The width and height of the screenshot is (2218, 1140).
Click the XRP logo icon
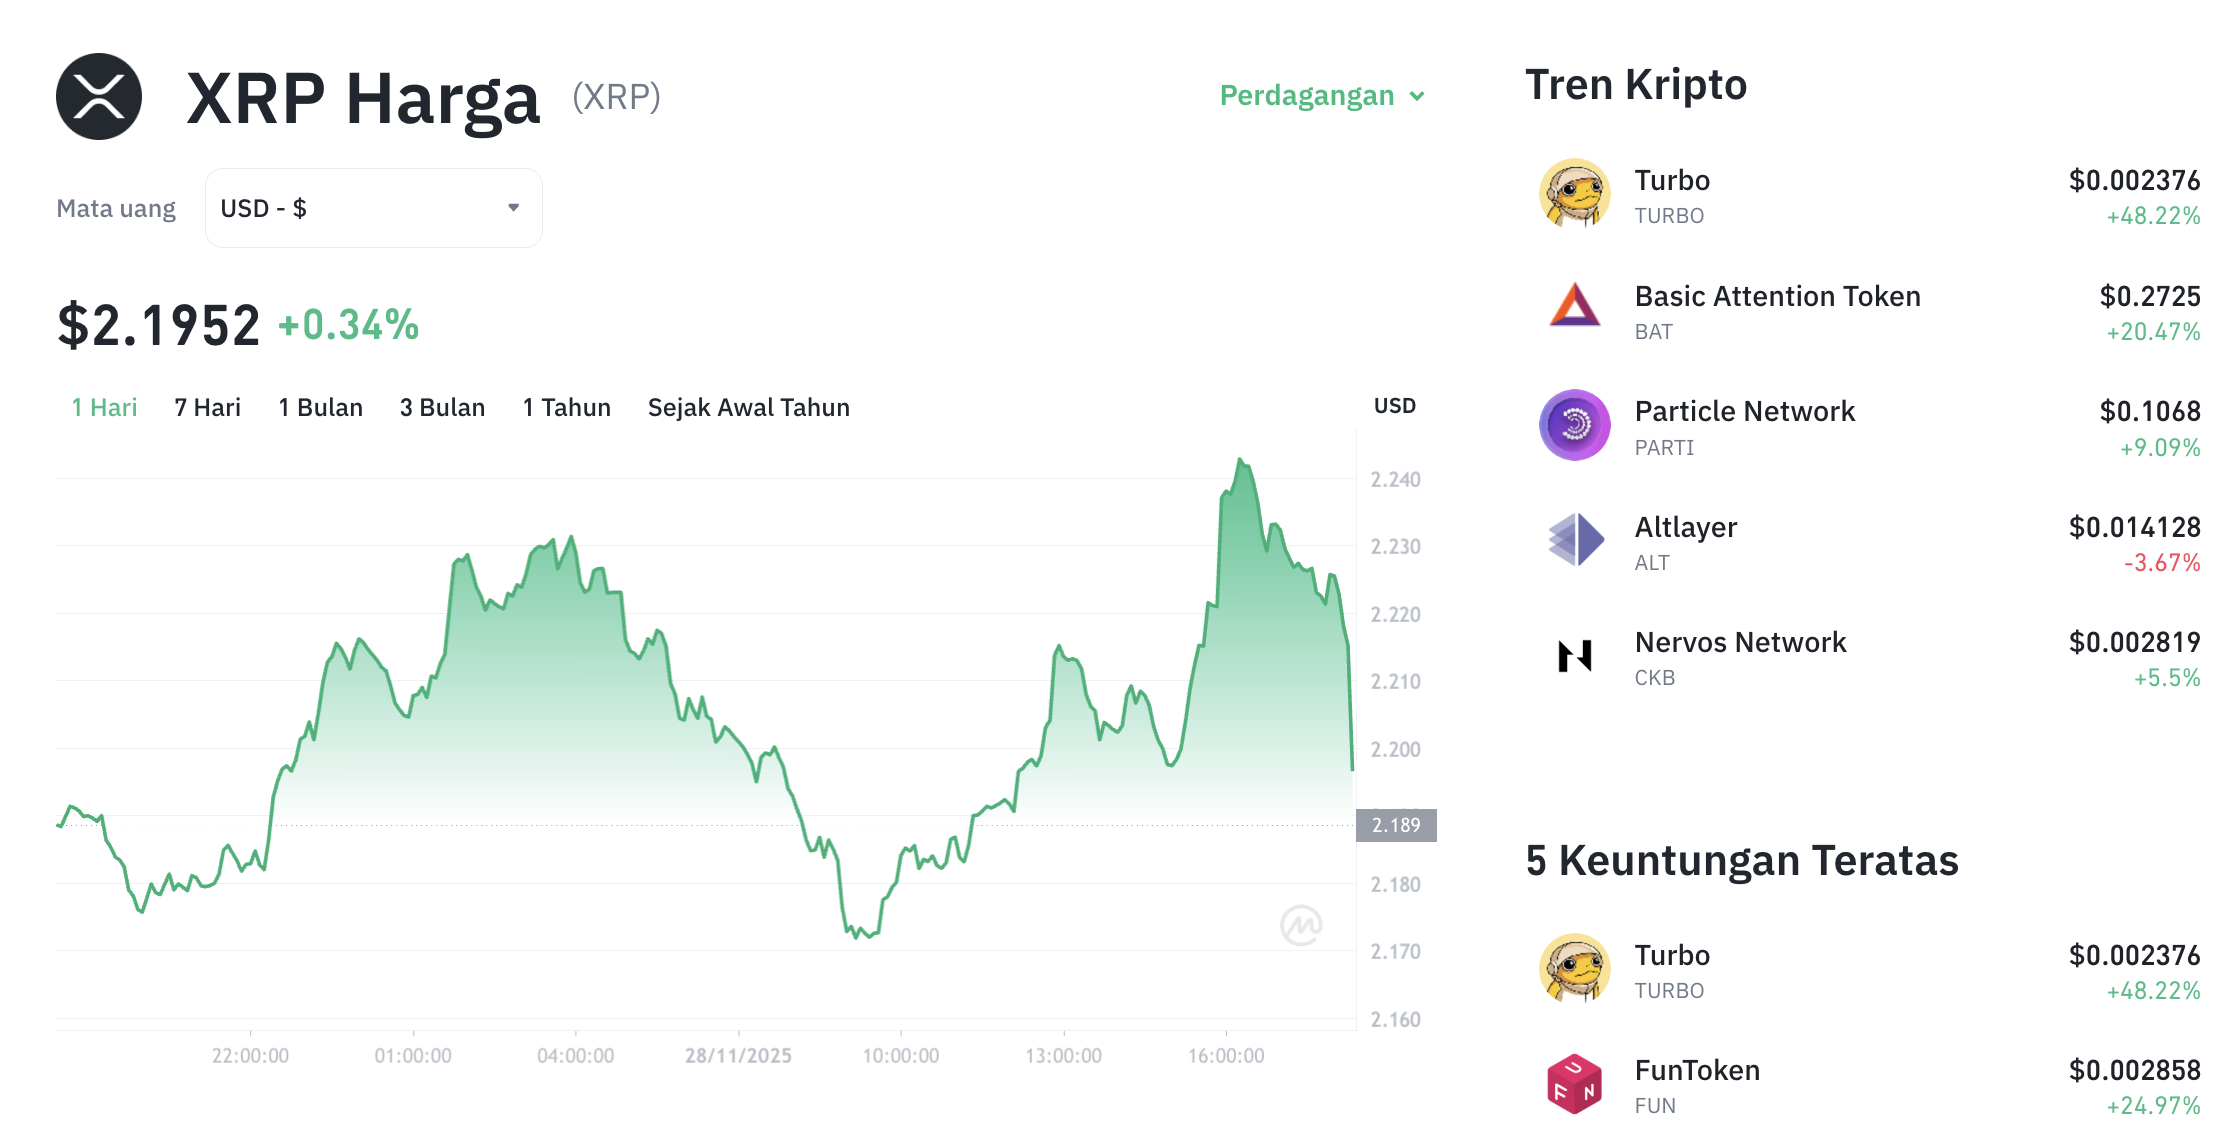point(100,96)
